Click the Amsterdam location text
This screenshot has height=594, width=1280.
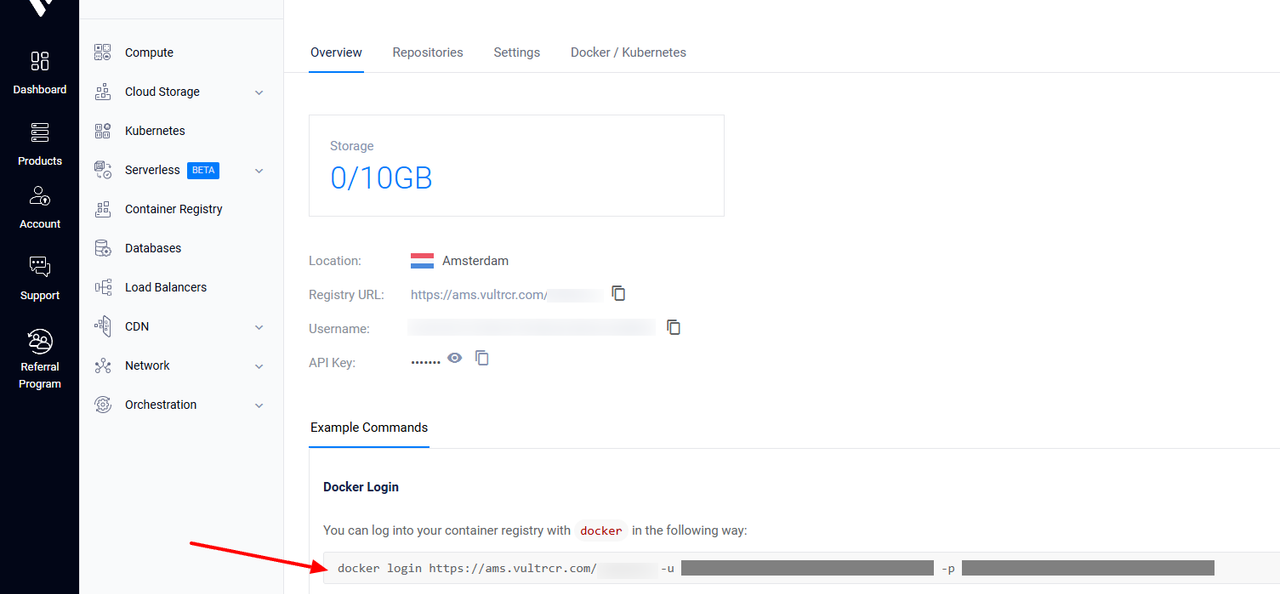click(475, 261)
